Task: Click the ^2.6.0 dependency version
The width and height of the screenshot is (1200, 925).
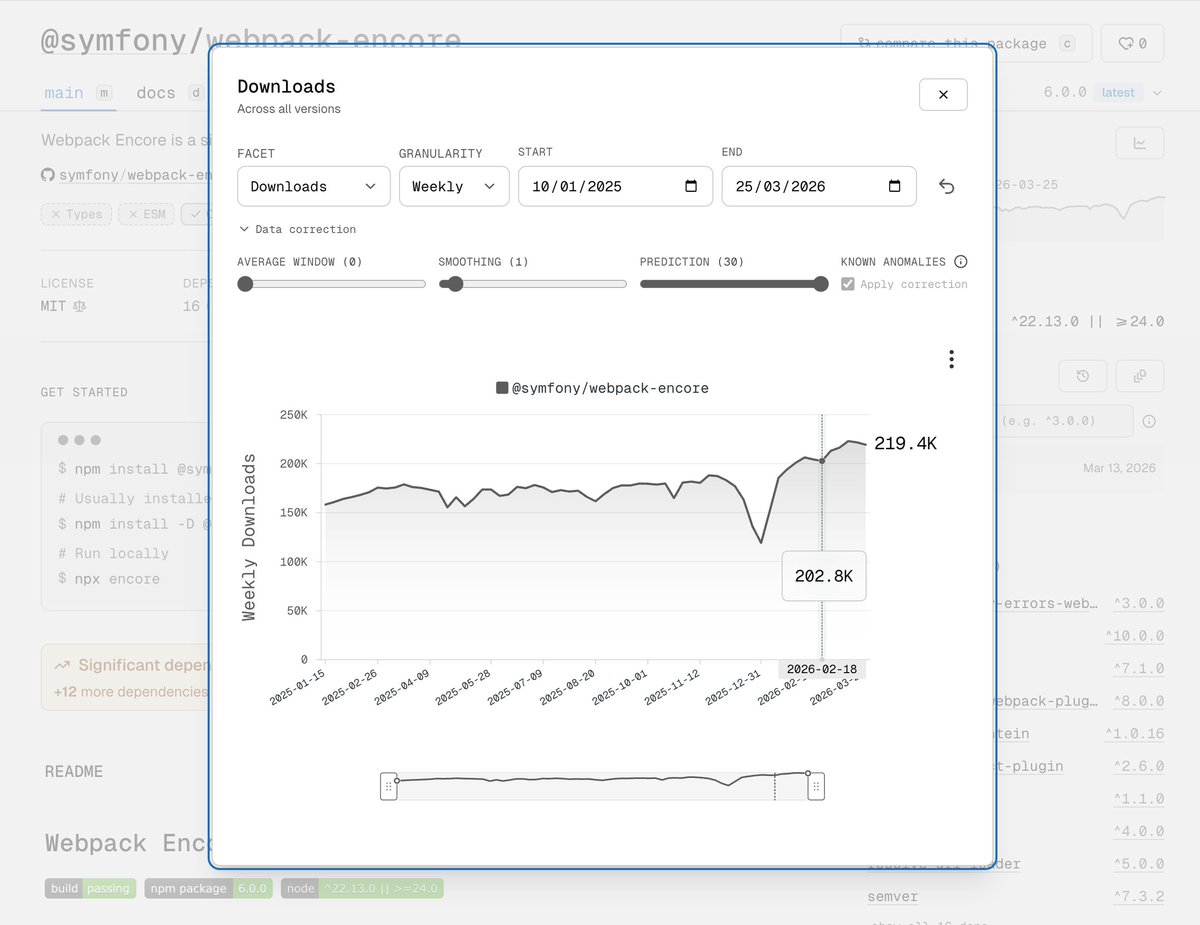Action: point(1138,766)
